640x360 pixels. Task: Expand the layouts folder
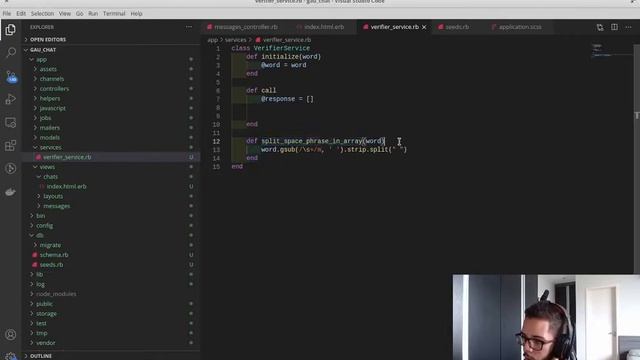pos(53,196)
